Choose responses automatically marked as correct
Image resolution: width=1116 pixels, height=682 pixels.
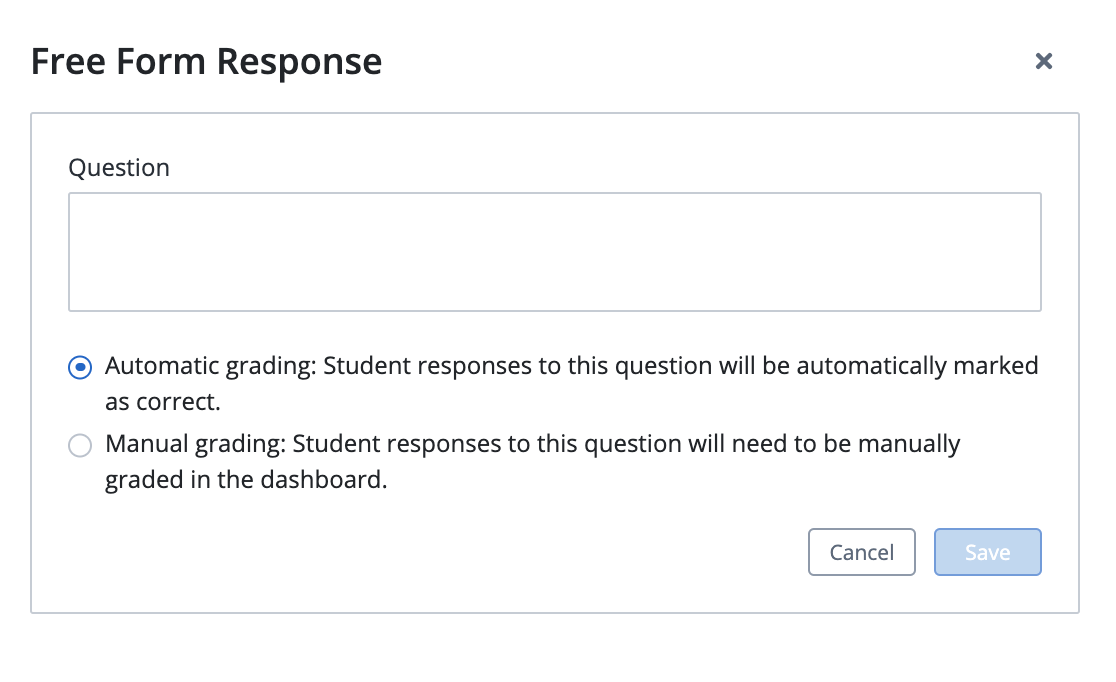coord(80,367)
